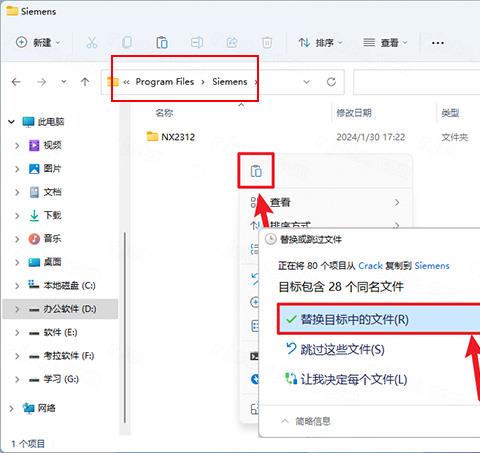
Task: Select Downloads (下载) in sidebar
Action: tap(45, 215)
